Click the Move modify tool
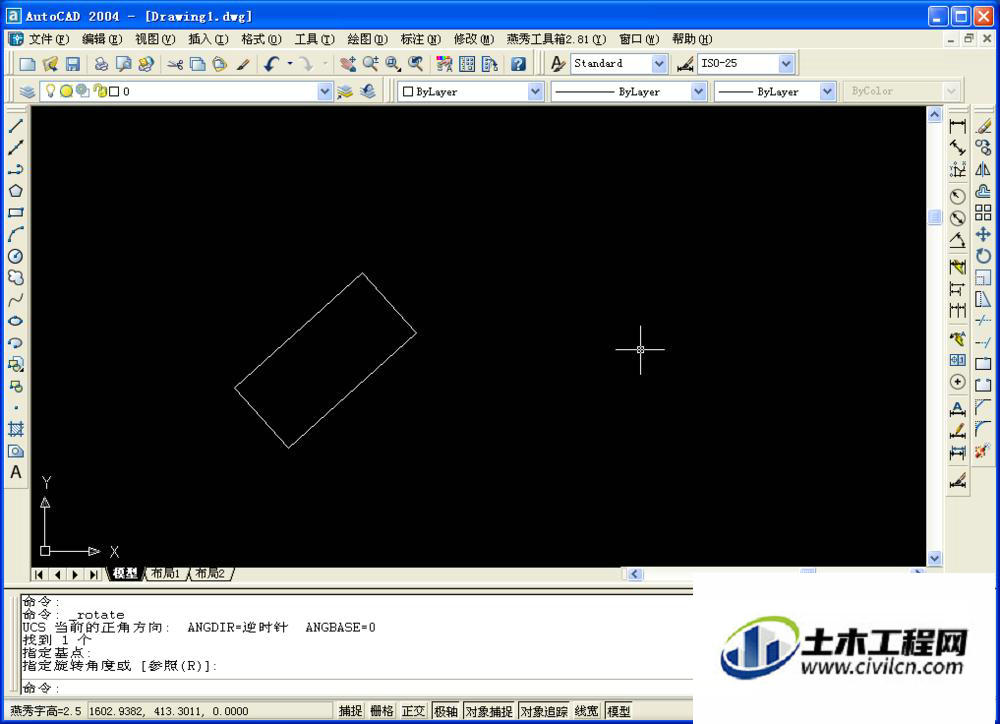1000x724 pixels. point(983,234)
